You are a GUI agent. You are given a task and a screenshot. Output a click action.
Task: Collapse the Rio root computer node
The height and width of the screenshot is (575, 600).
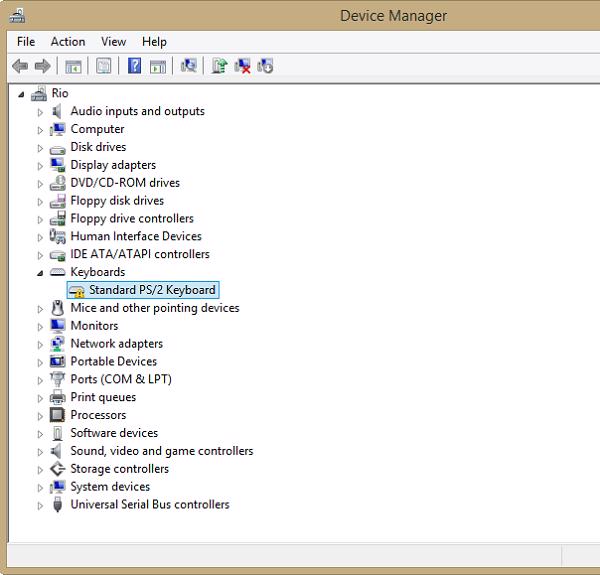pyautogui.click(x=23, y=94)
